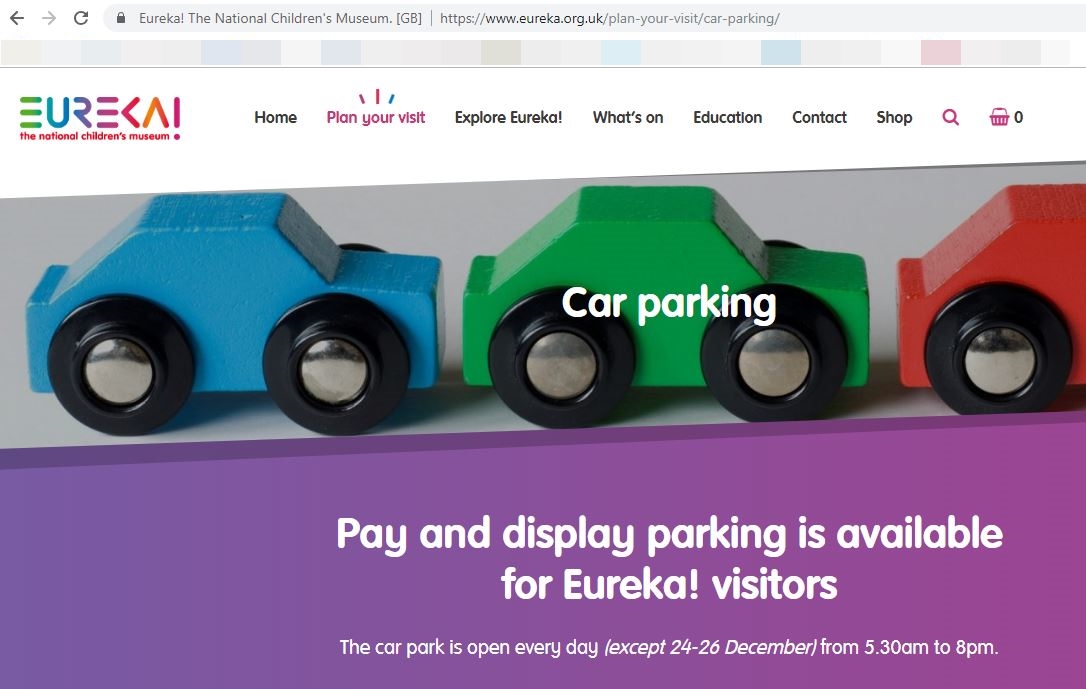Click the site identity label Eureka! [GB]

(x=280, y=19)
